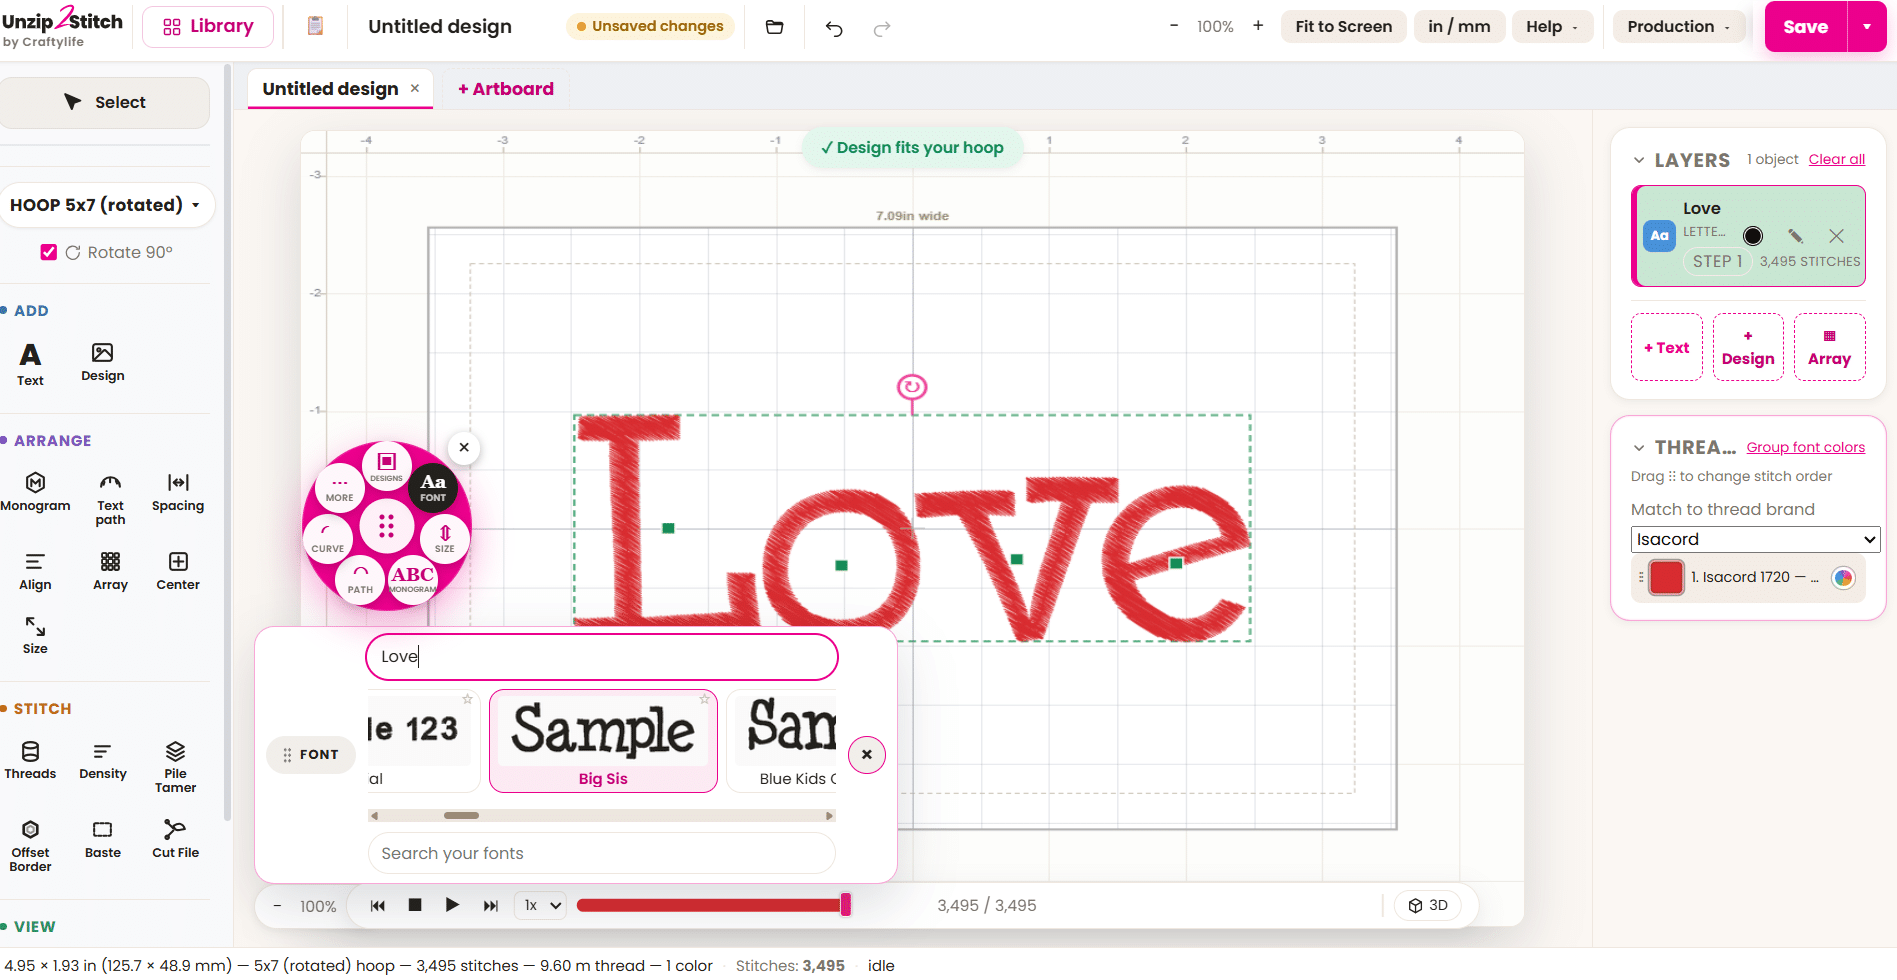Choose Size in the radial menu

tap(445, 537)
